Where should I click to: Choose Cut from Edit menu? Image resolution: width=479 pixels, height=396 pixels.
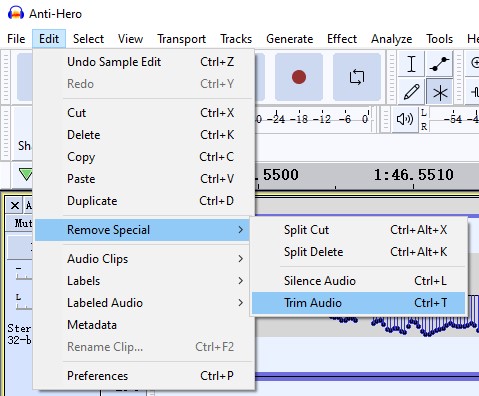pos(144,113)
